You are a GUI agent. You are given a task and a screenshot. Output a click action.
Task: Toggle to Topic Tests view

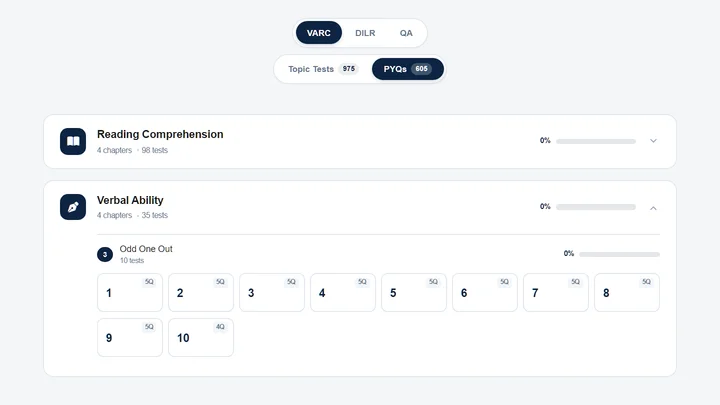(x=322, y=69)
